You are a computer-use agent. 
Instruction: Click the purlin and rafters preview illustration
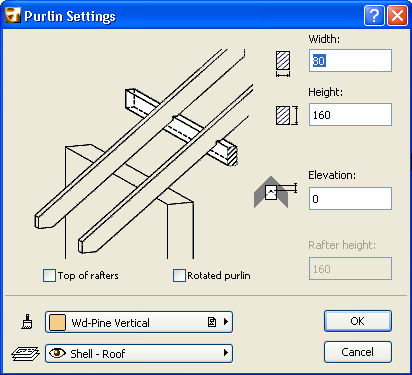tap(143, 153)
